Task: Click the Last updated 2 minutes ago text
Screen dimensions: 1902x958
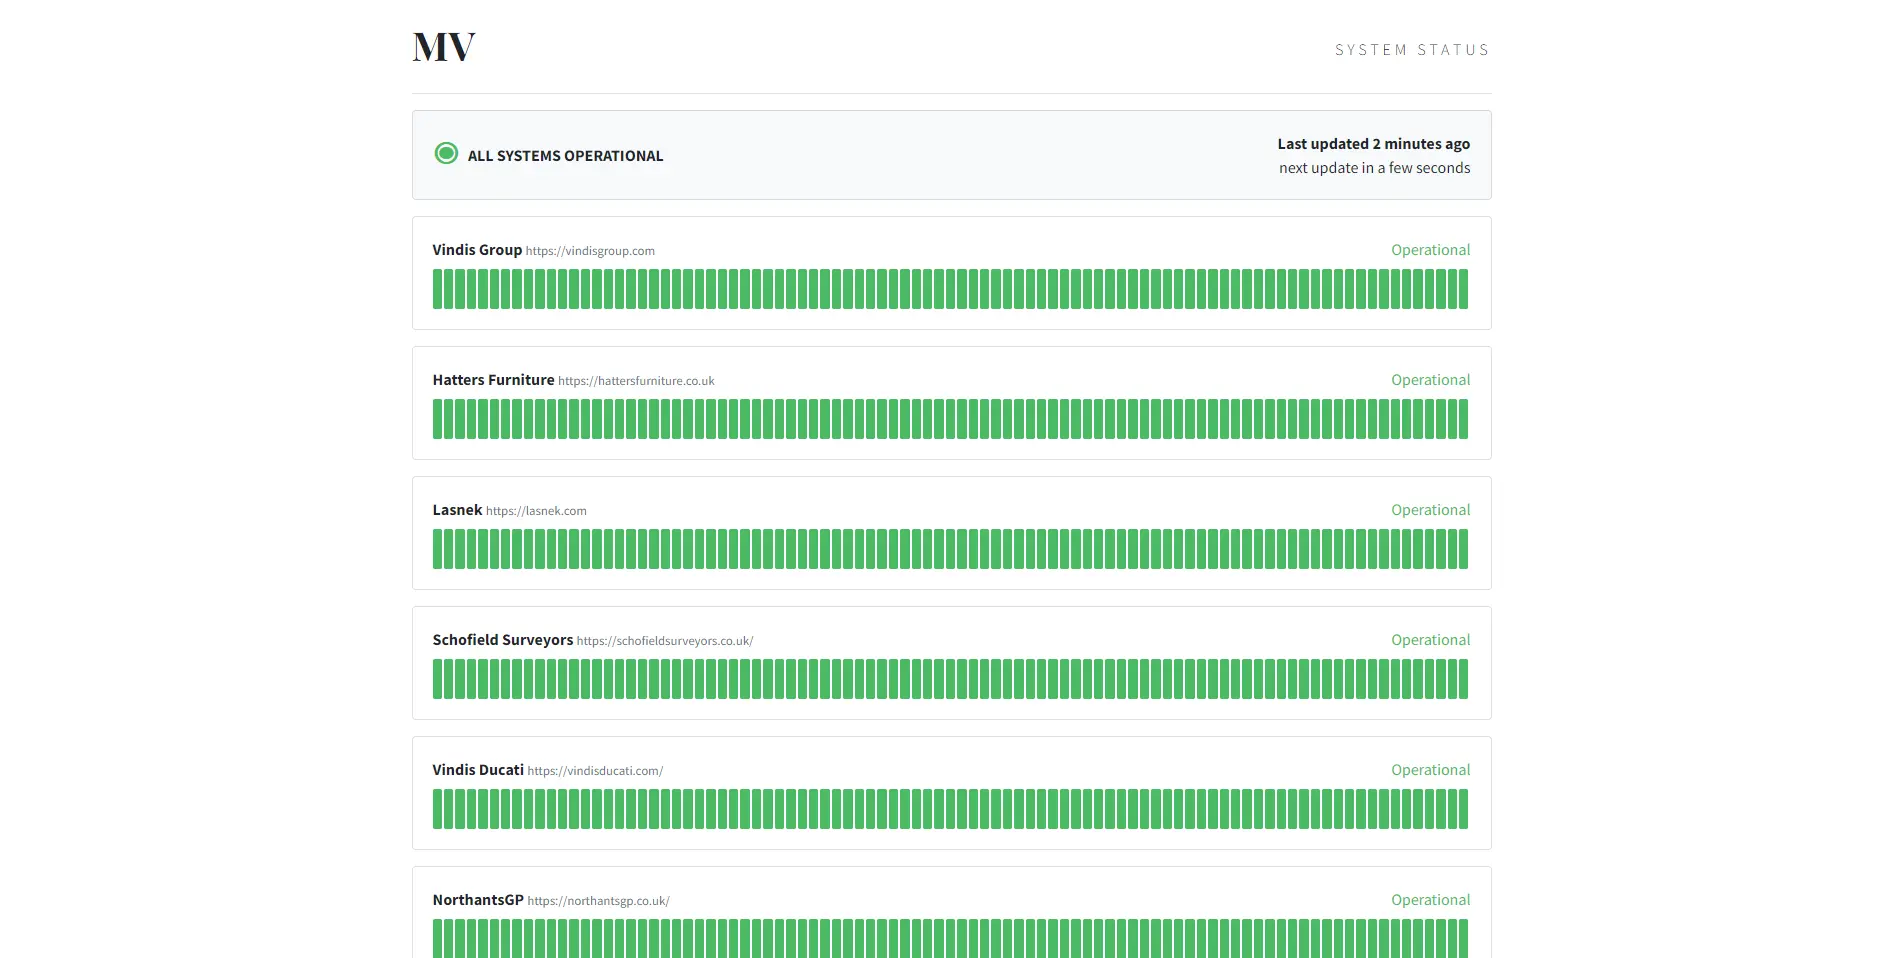Action: 1374,143
